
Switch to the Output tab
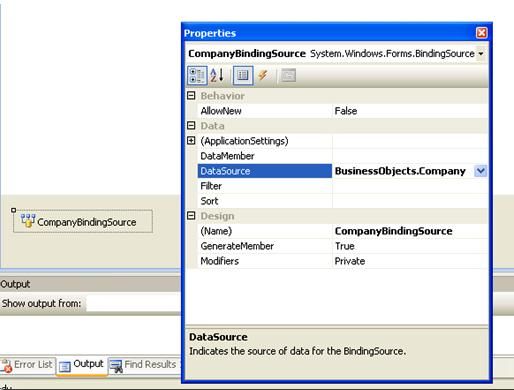82,365
